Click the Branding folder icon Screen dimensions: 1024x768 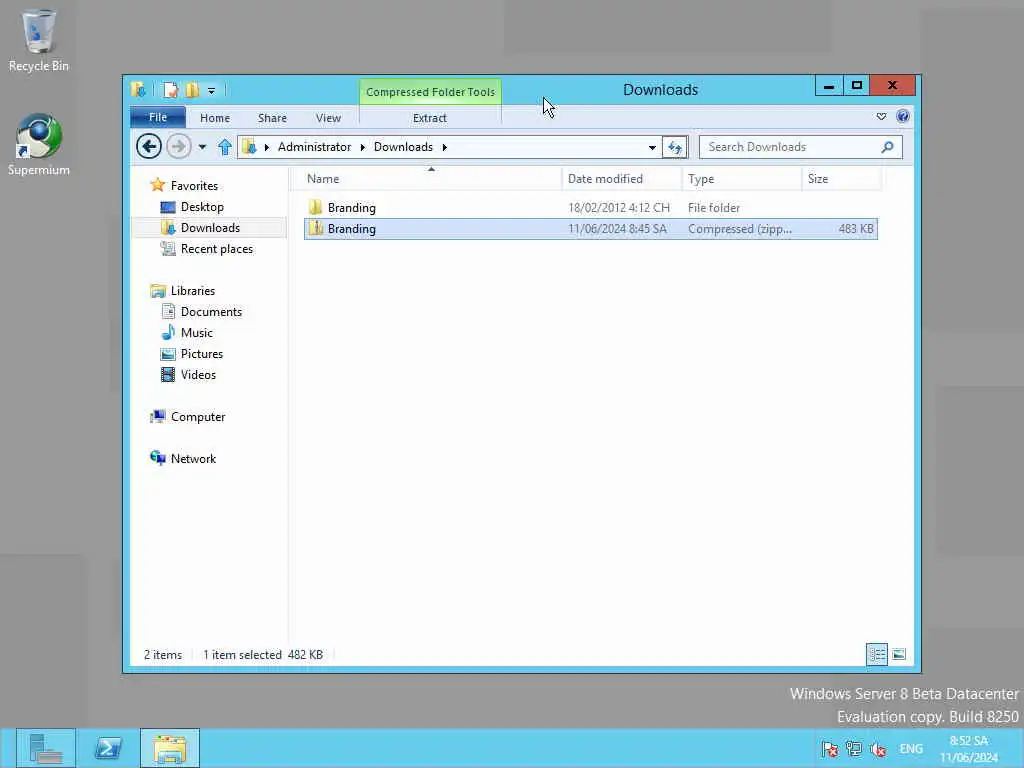pos(315,207)
